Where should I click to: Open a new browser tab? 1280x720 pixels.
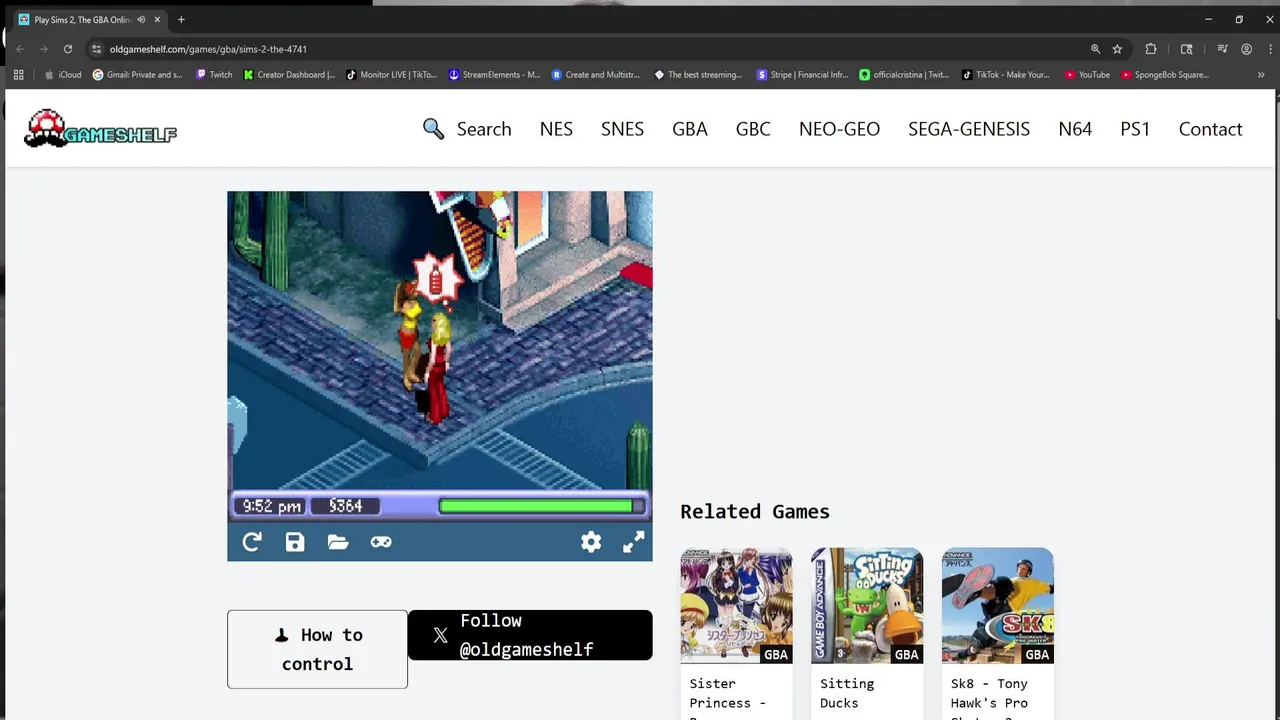click(x=181, y=20)
